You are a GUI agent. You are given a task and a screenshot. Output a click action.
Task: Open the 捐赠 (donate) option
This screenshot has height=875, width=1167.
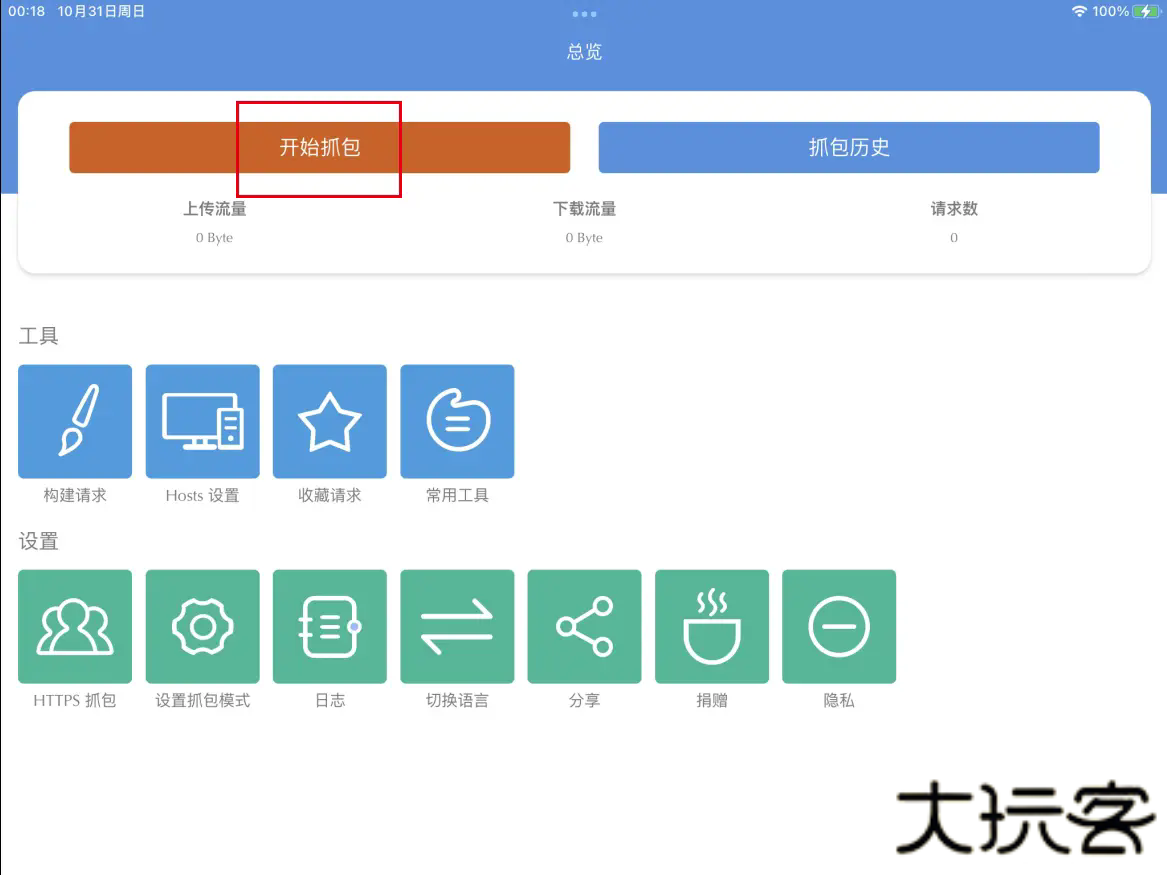click(711, 626)
